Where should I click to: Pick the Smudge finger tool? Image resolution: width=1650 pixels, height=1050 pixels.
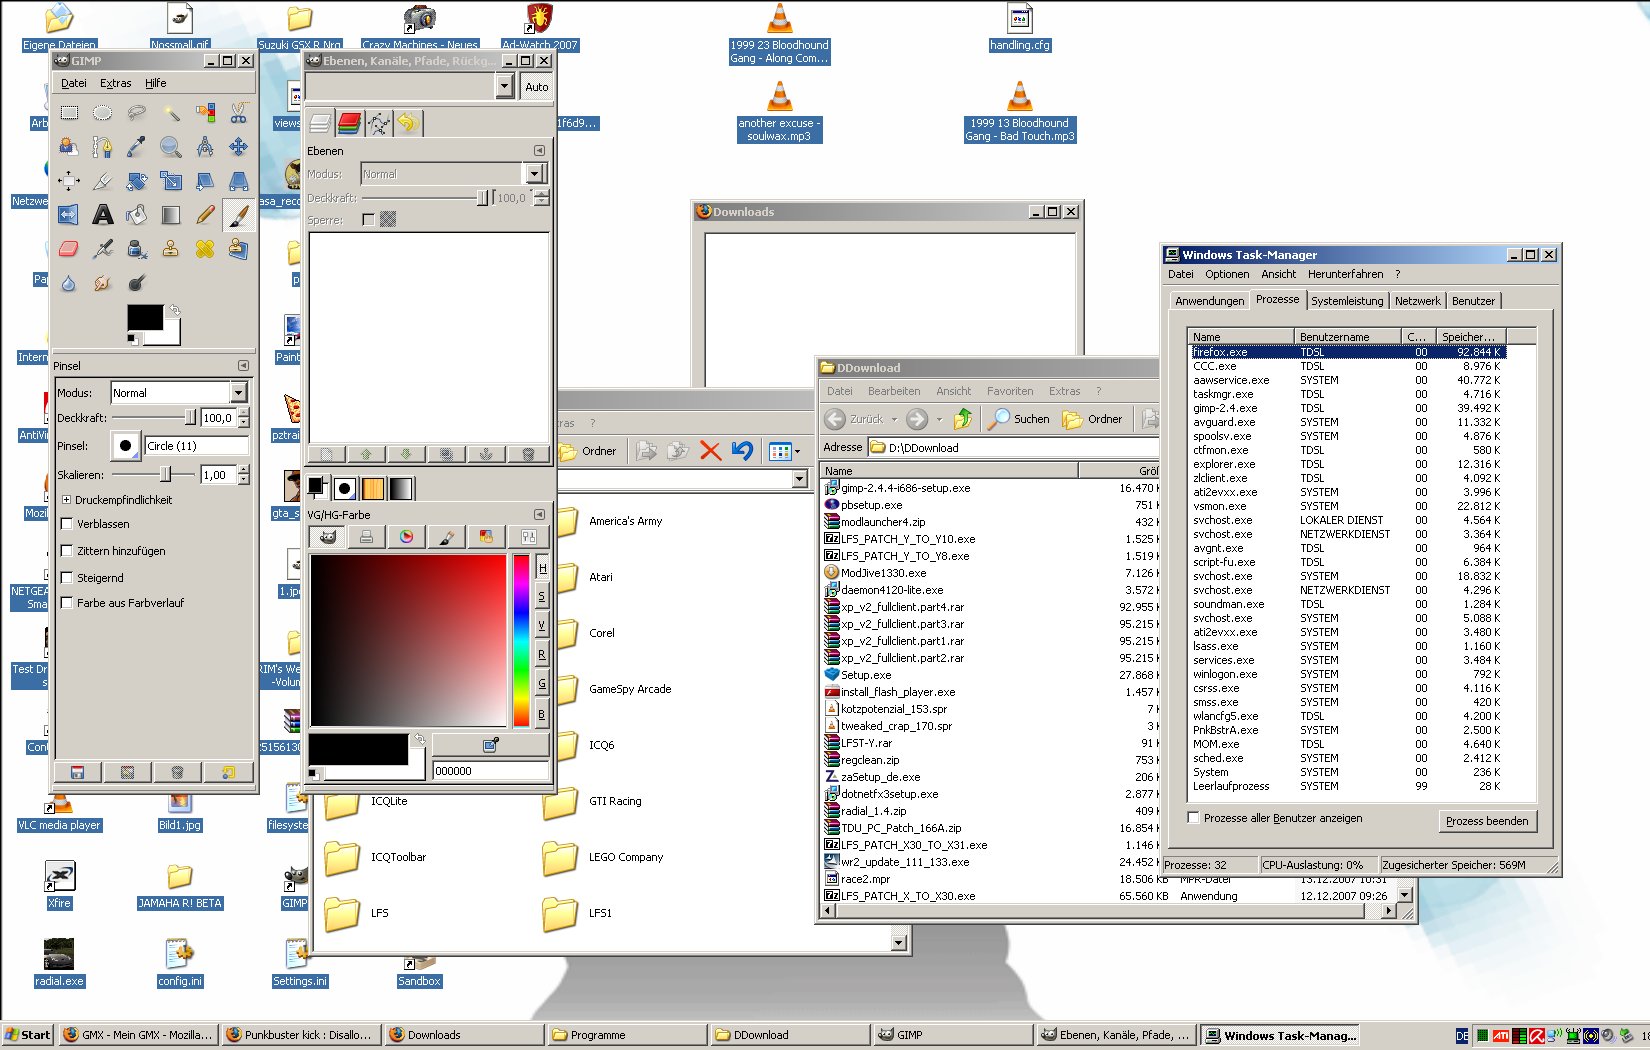pyautogui.click(x=102, y=283)
